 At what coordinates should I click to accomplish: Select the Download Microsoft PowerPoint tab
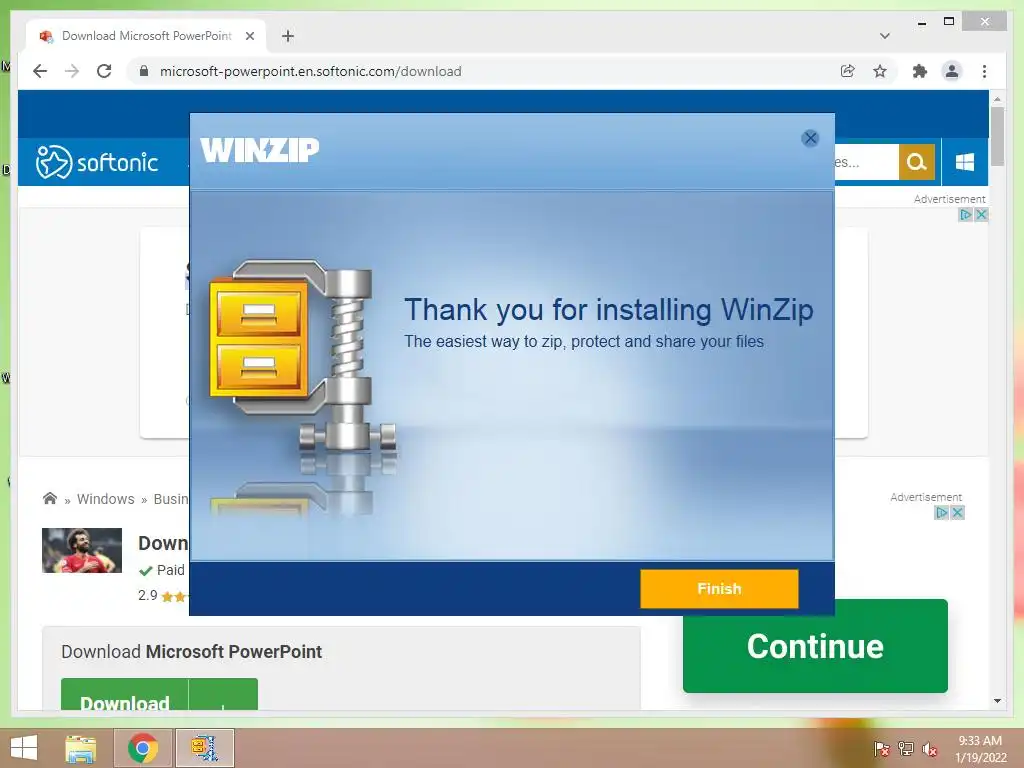146,36
